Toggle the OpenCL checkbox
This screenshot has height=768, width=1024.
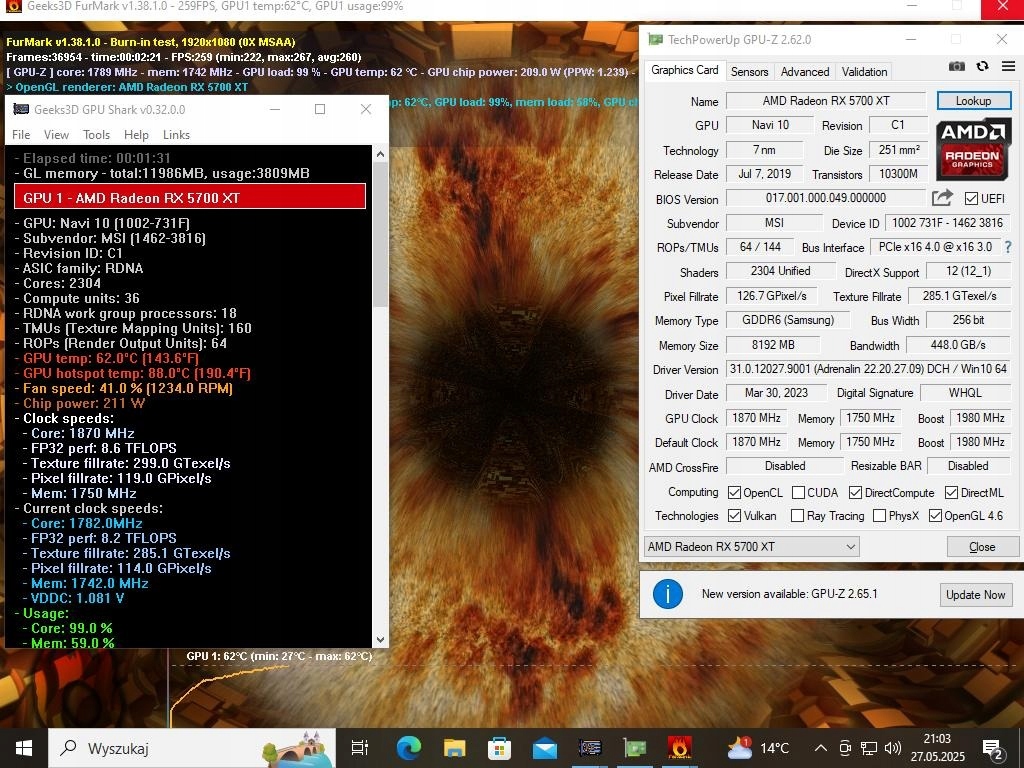pos(734,492)
